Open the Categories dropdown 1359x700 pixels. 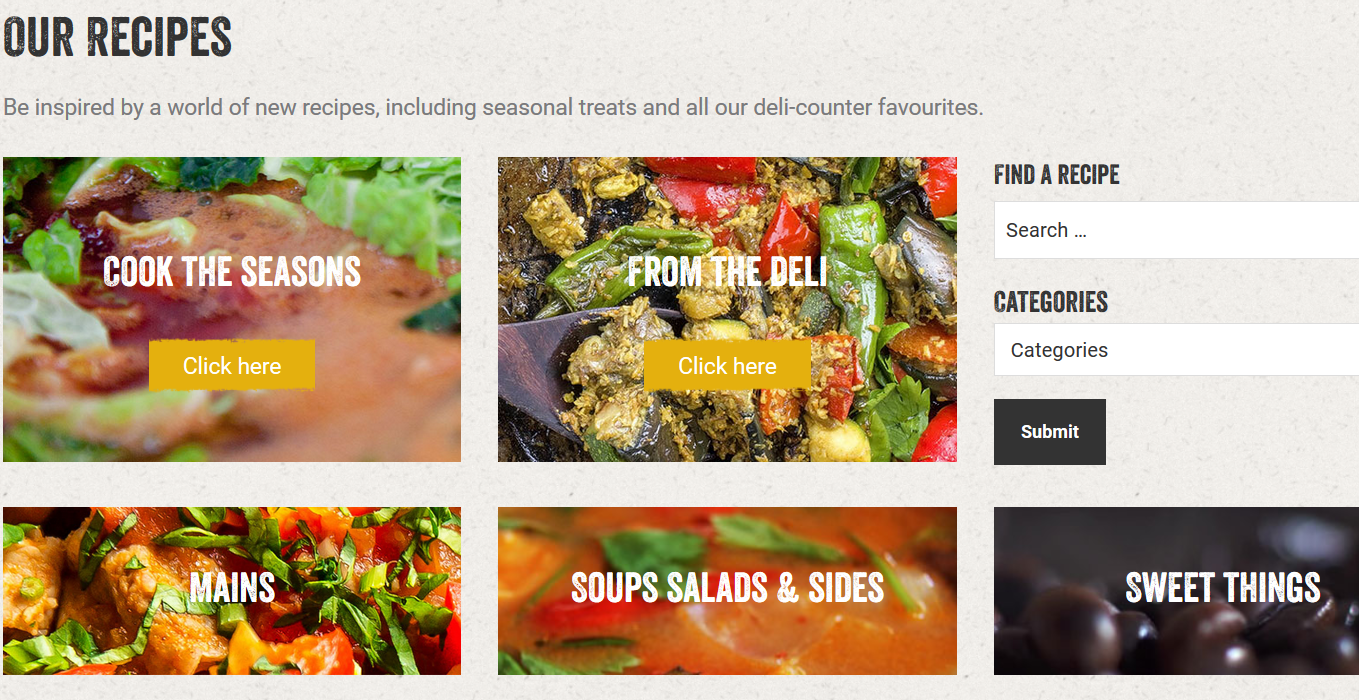(x=1176, y=350)
